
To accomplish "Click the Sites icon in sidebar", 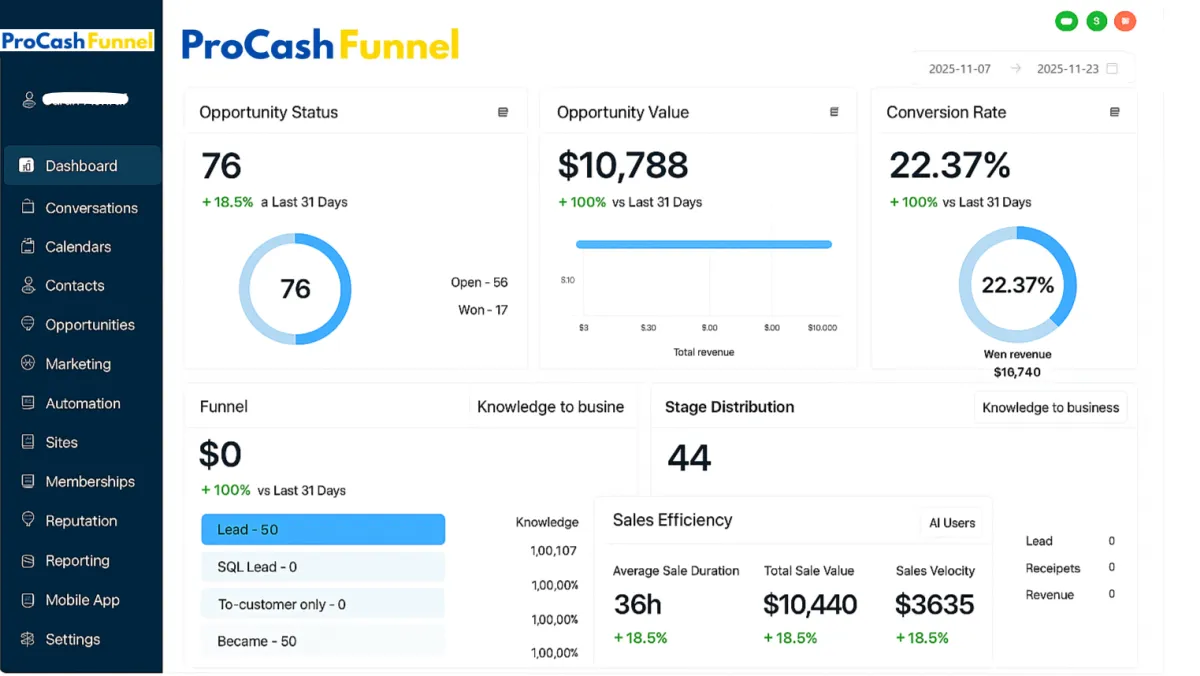I will 27,442.
